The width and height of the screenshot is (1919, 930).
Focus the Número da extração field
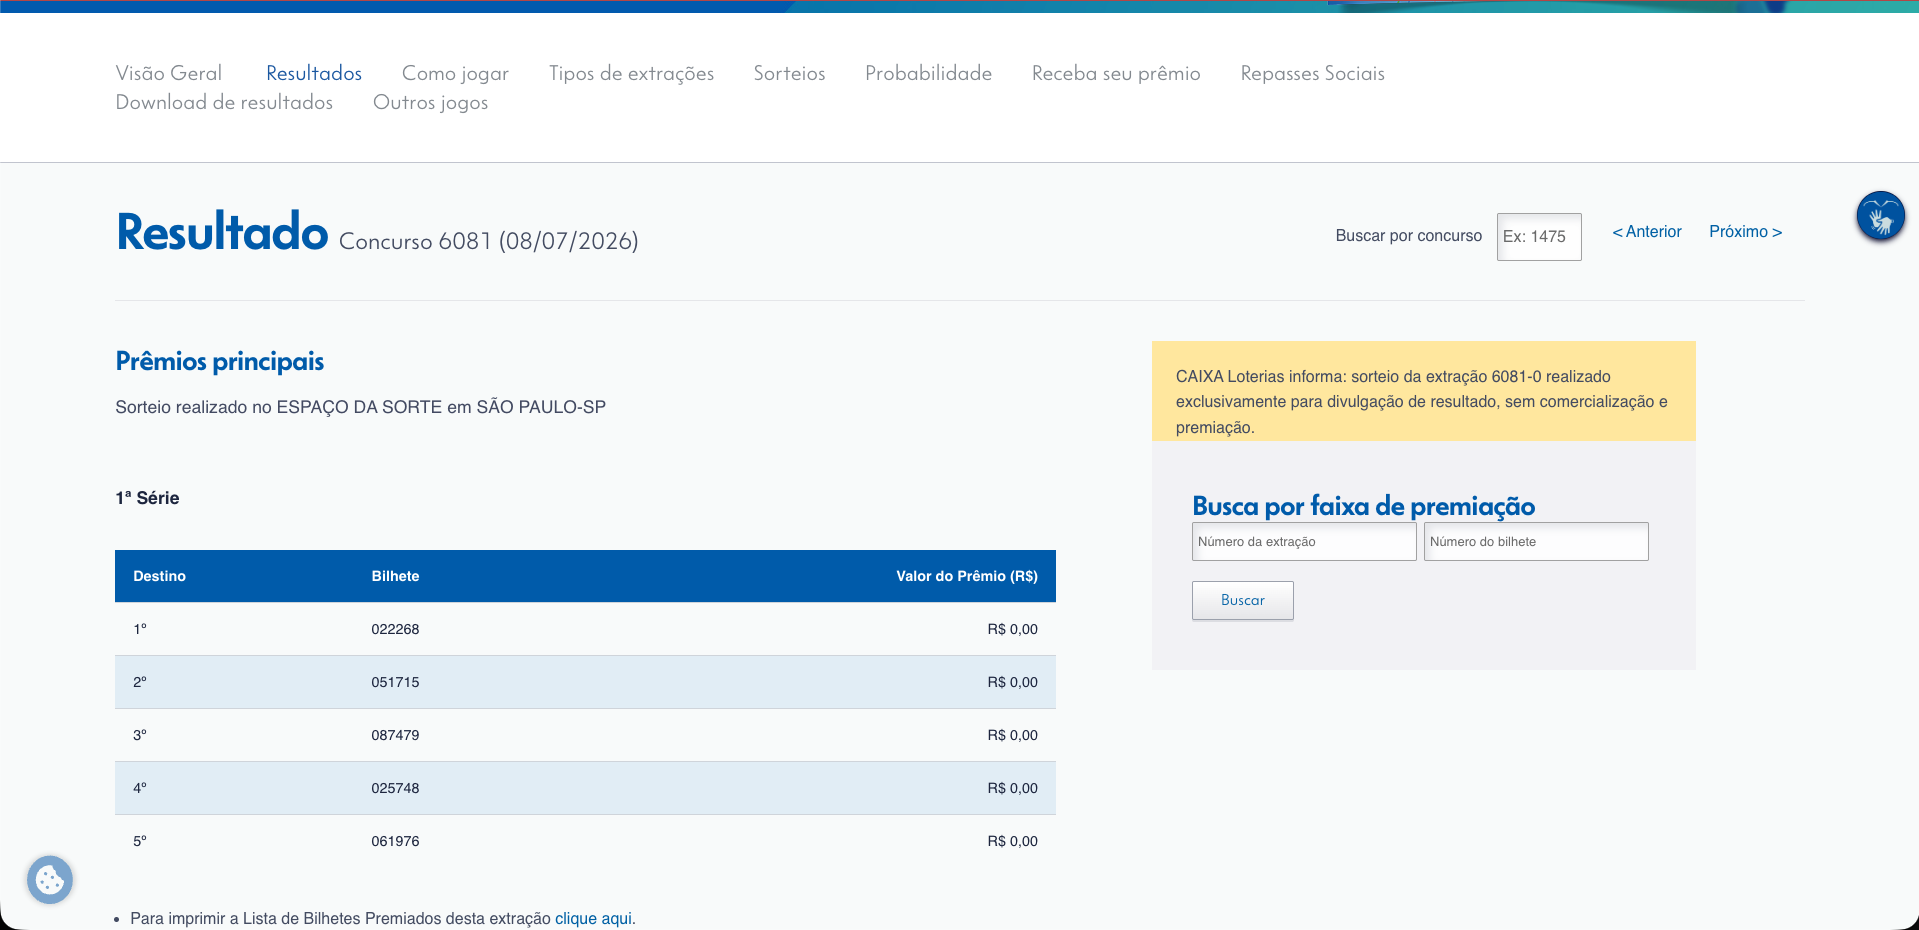(x=1304, y=542)
